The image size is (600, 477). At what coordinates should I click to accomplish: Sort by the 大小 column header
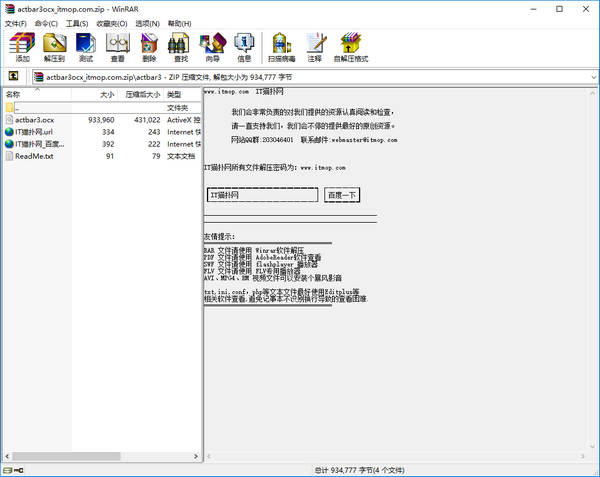point(94,94)
